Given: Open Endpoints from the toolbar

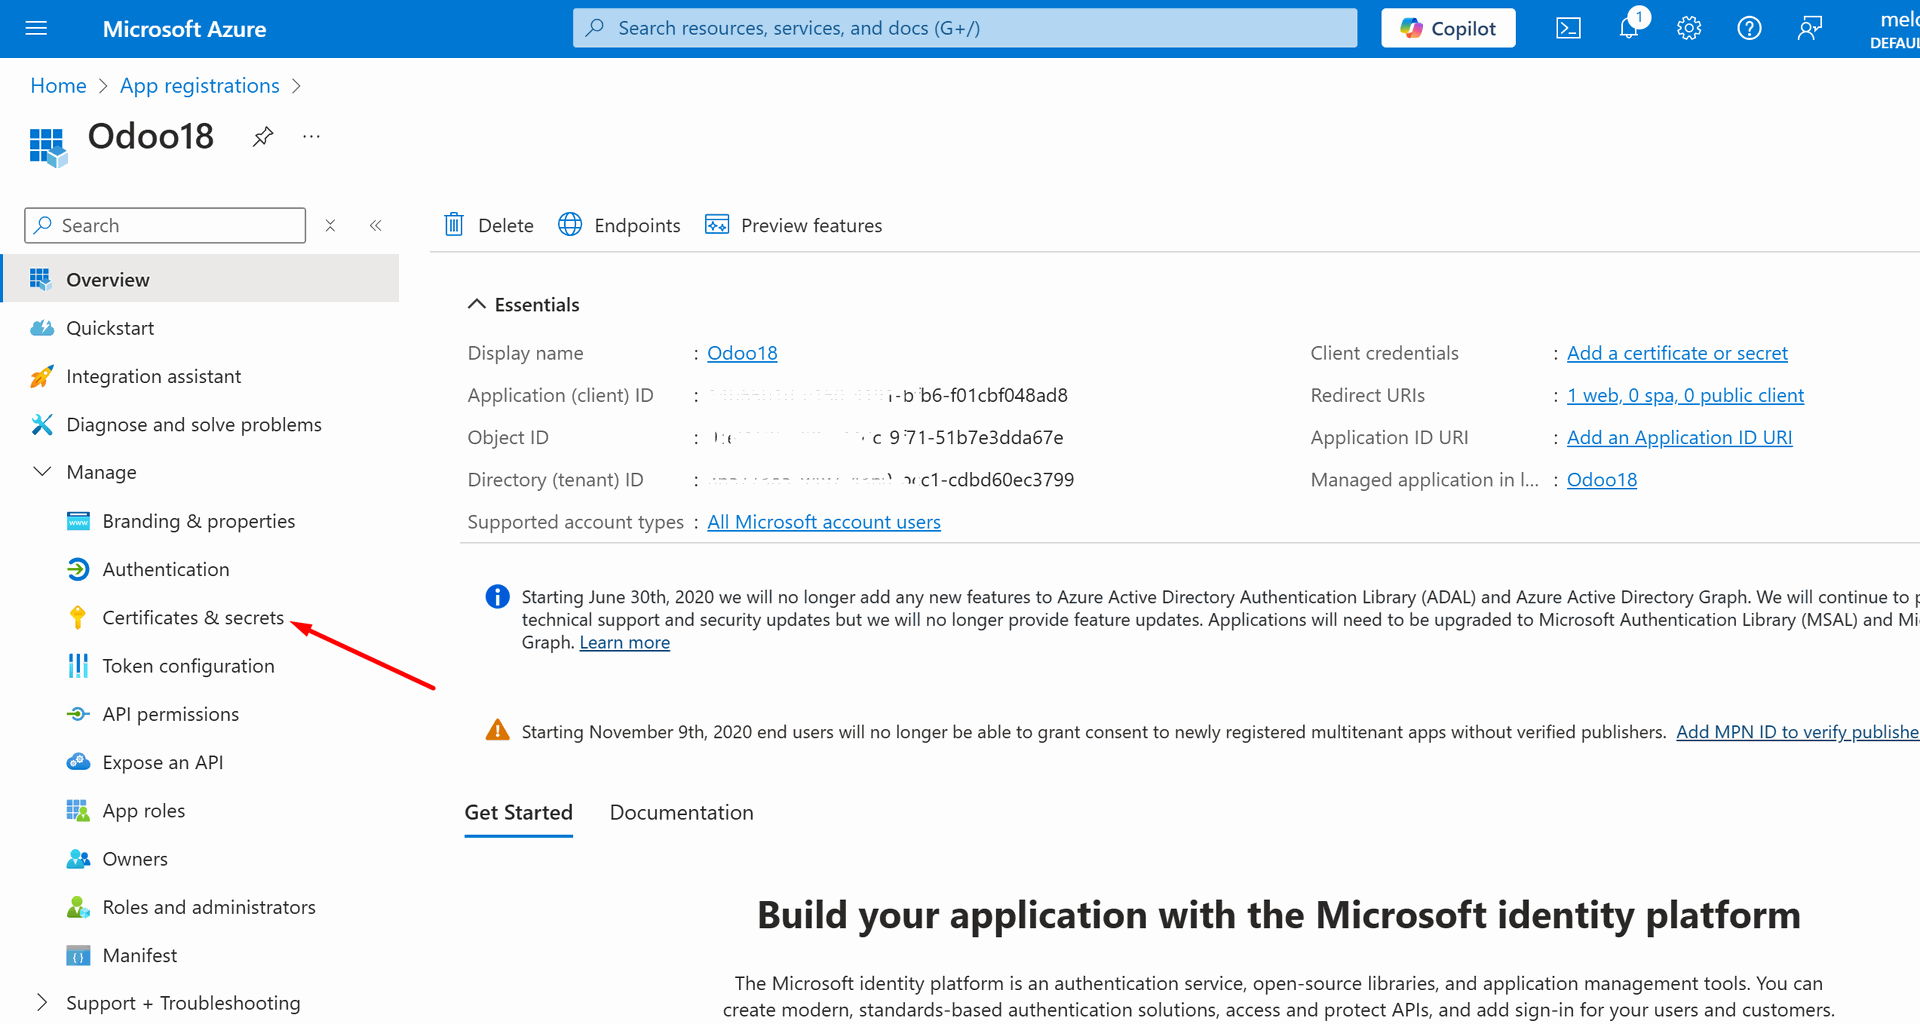Looking at the screenshot, I should click(x=619, y=225).
